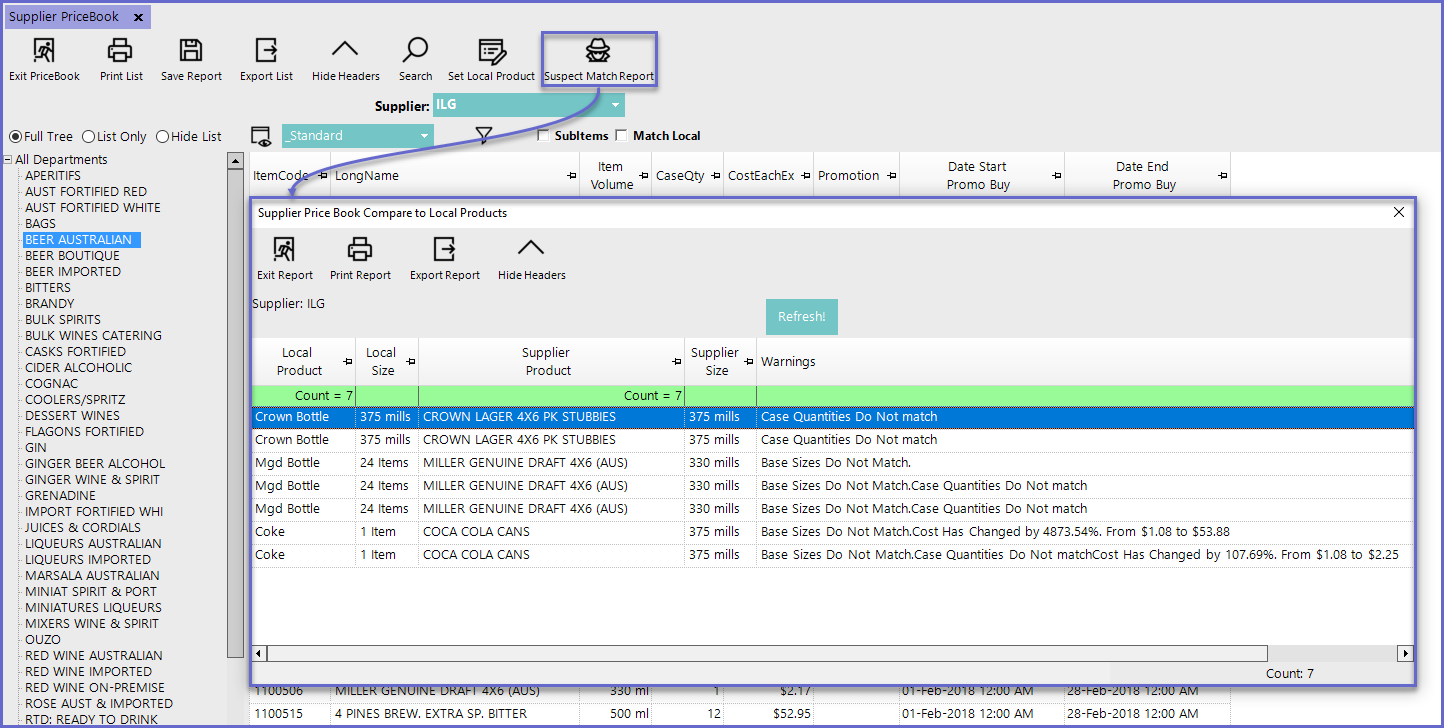The image size is (1444, 728).
Task: Collapse the All Departments tree node
Action: (x=8, y=160)
